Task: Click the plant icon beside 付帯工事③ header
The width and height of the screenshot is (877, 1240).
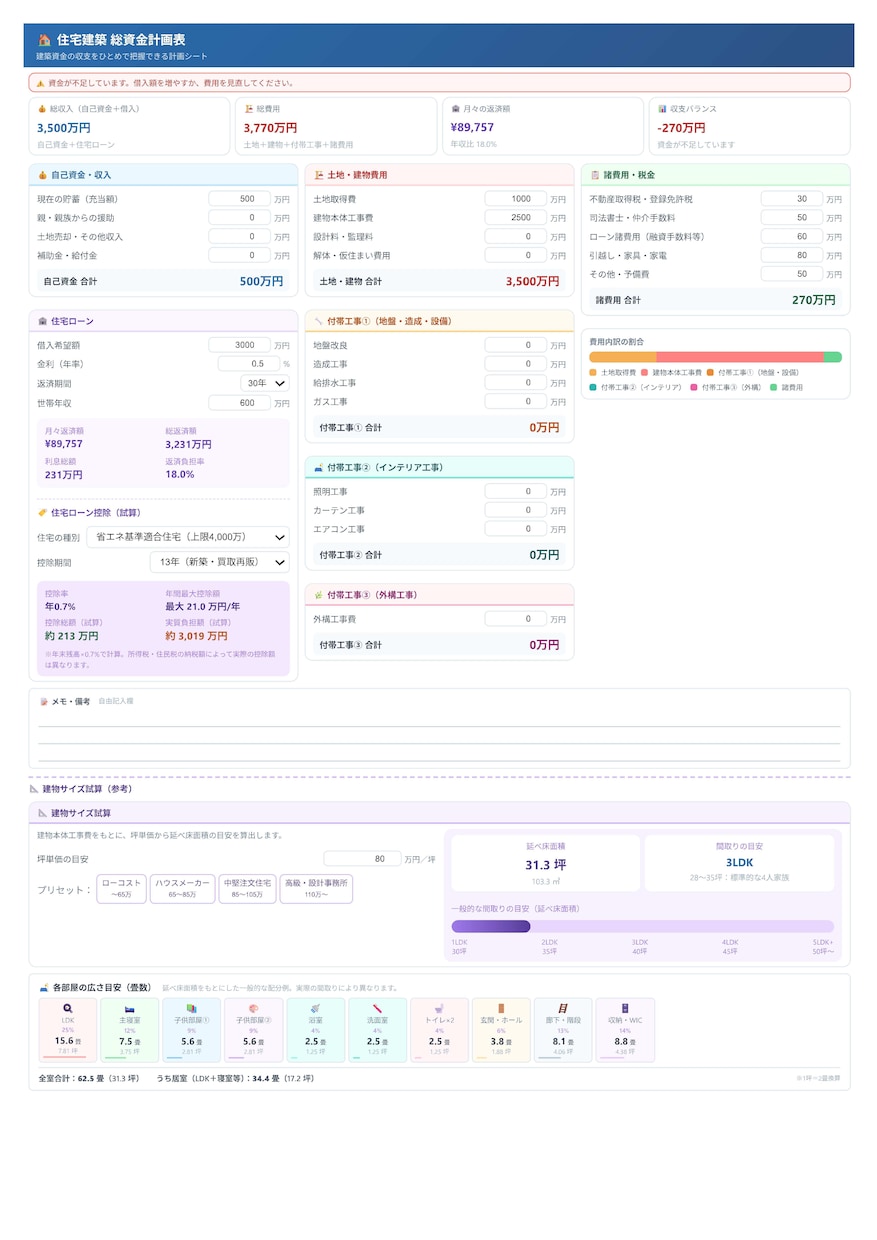Action: click(x=318, y=595)
